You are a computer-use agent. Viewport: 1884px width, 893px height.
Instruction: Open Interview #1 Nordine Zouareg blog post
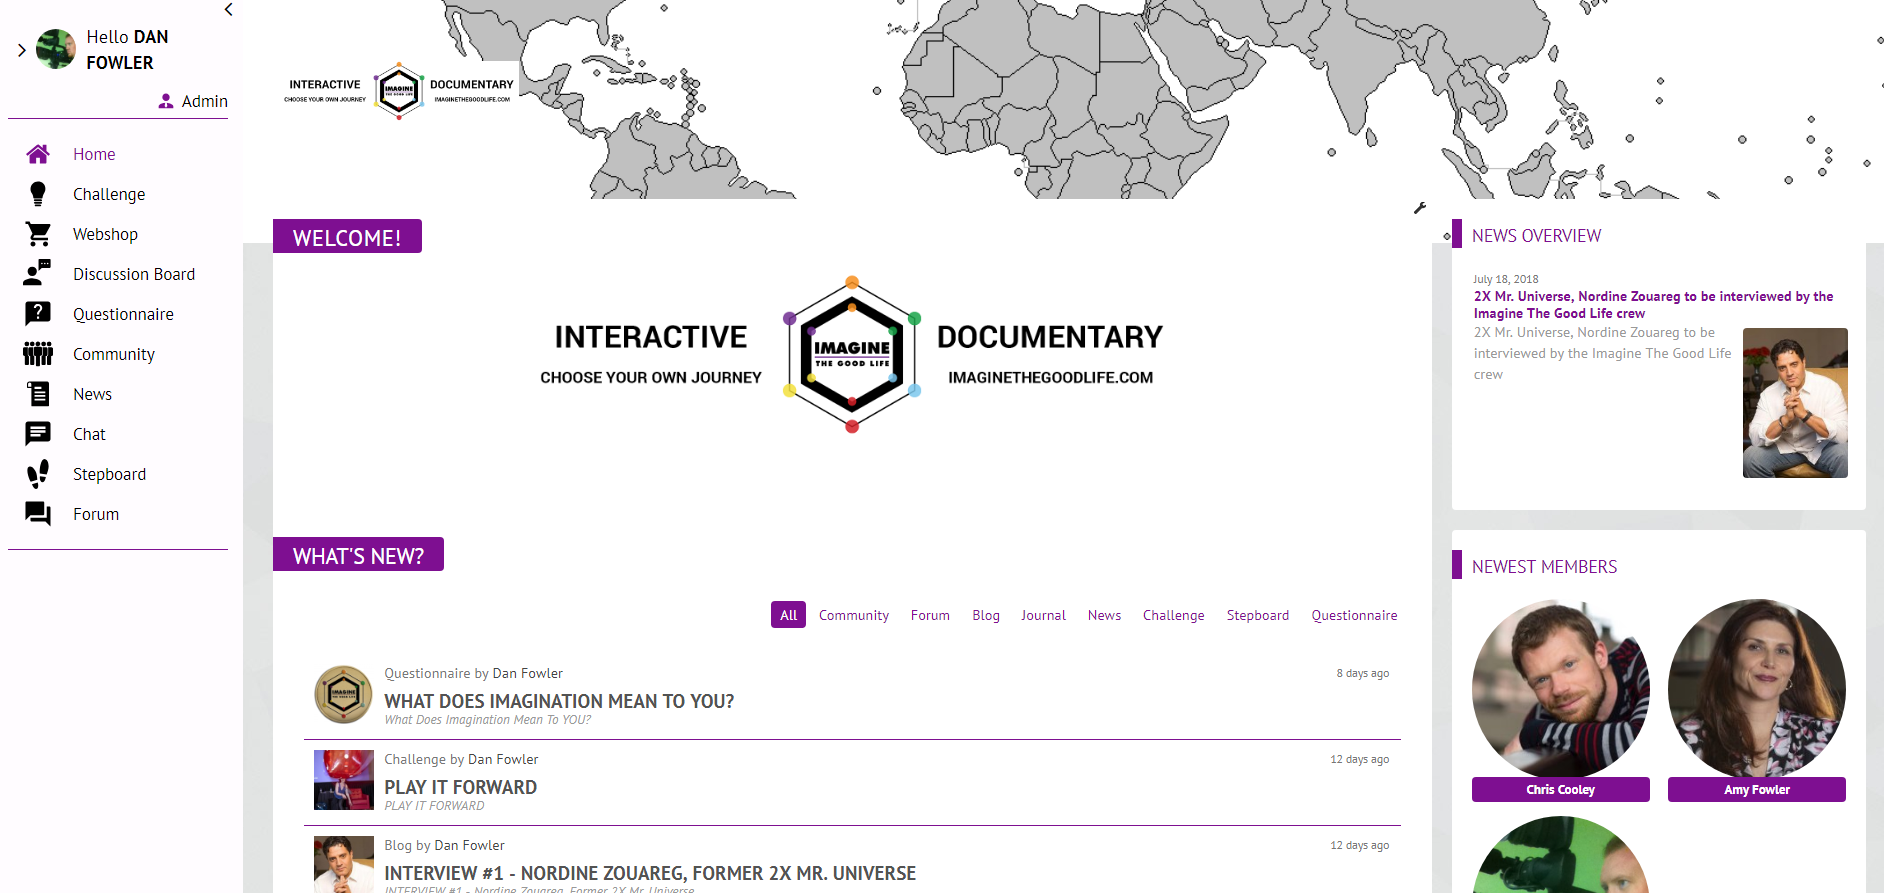coord(650,873)
